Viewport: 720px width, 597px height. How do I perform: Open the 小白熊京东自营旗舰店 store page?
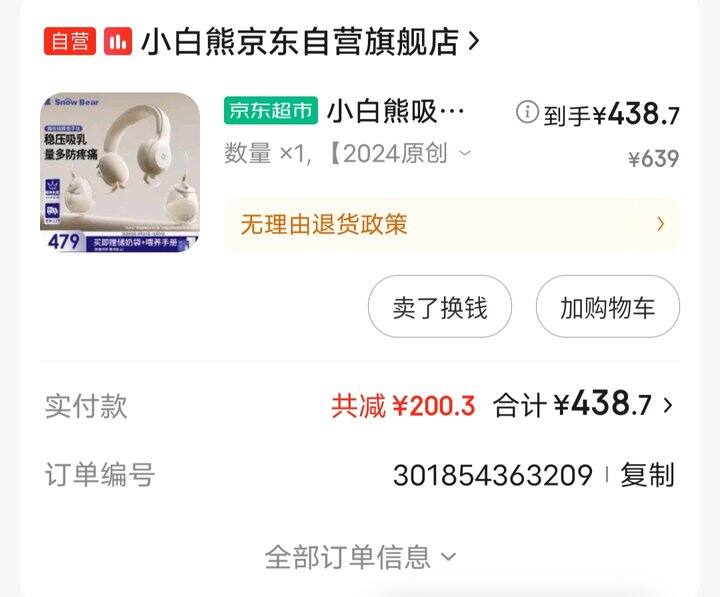pyautogui.click(x=300, y=41)
